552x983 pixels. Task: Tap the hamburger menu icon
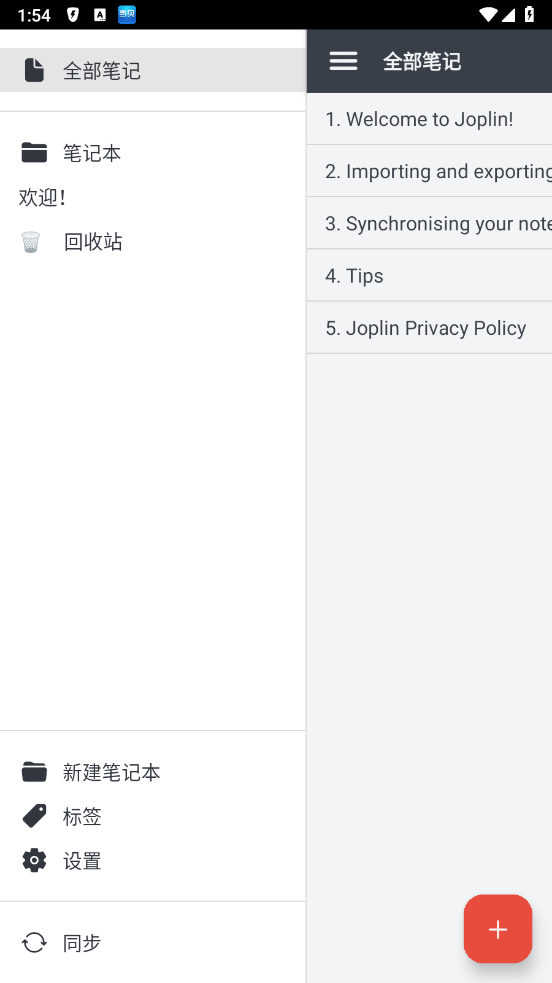tap(343, 61)
